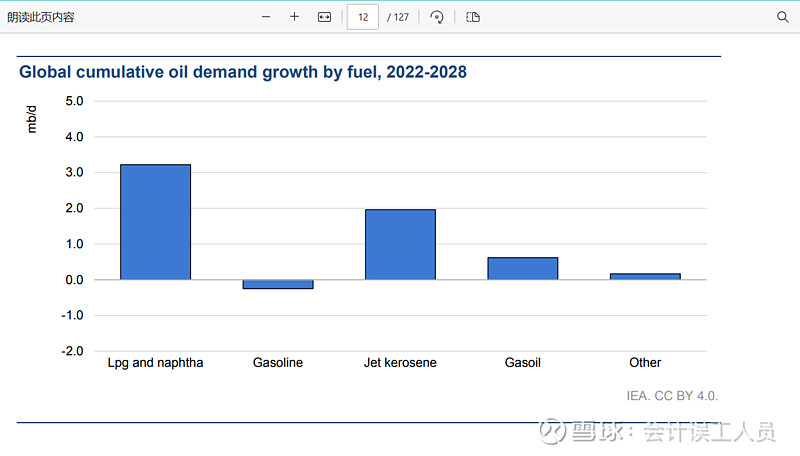Click the 'Lpg and naphtha' axis label

tap(155, 363)
